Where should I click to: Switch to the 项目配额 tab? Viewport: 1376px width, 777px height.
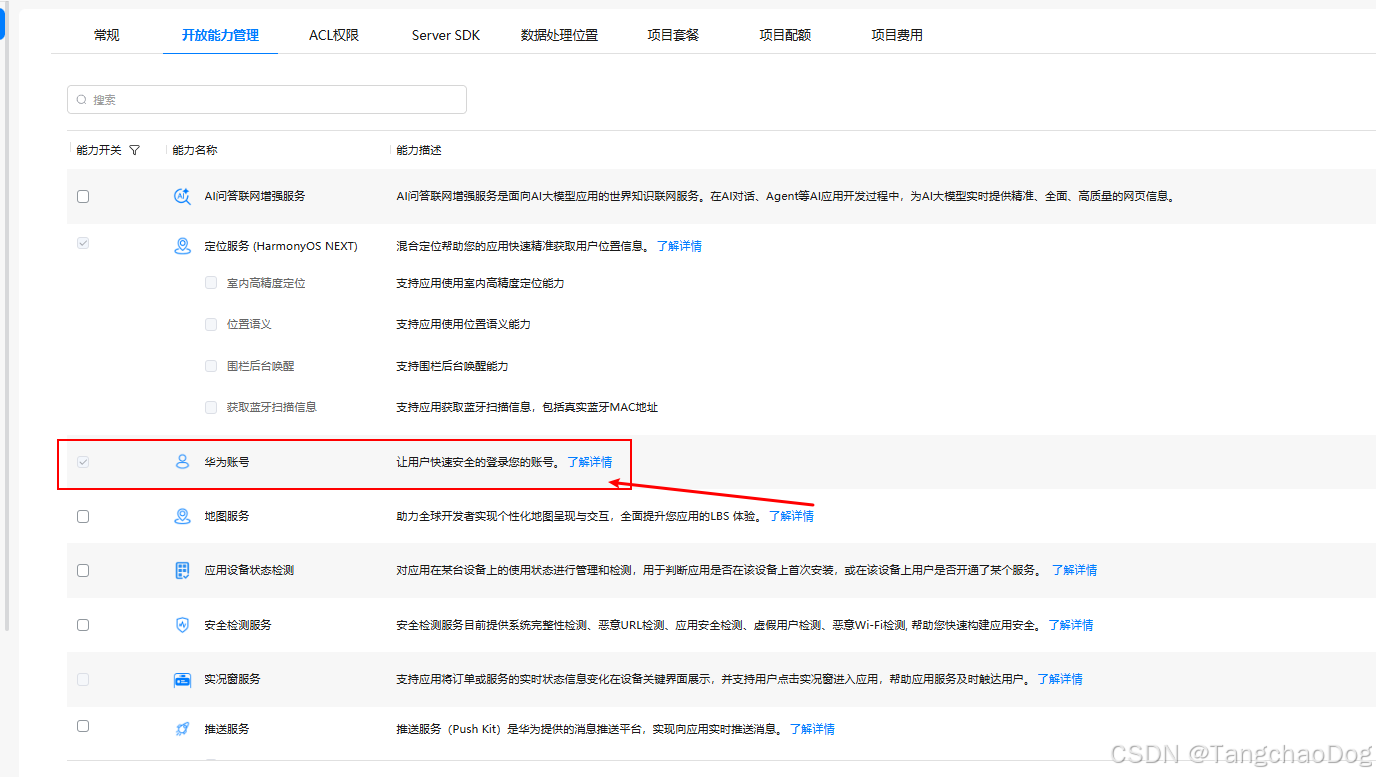[785, 35]
